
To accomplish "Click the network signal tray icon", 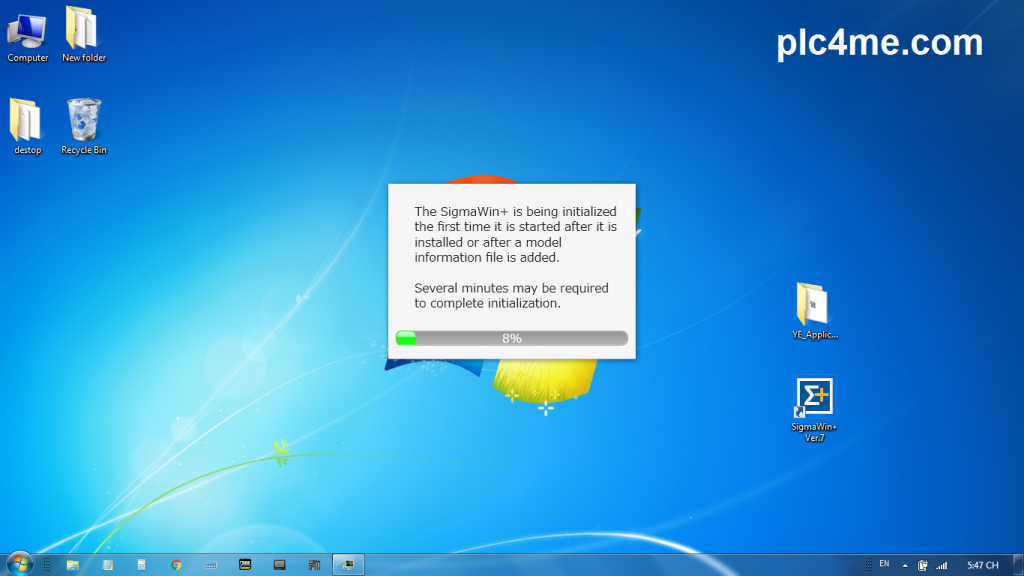I will [941, 565].
